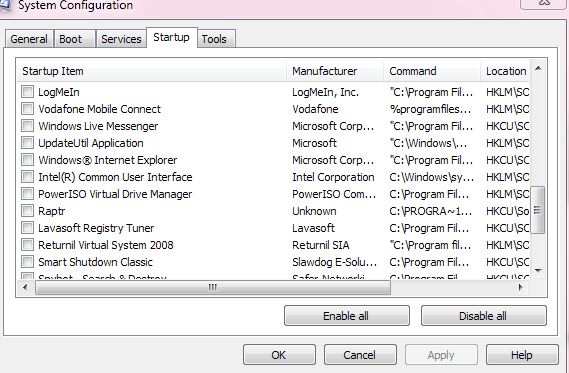Open Help for System Configuration
The width and height of the screenshot is (569, 373).
click(x=522, y=354)
